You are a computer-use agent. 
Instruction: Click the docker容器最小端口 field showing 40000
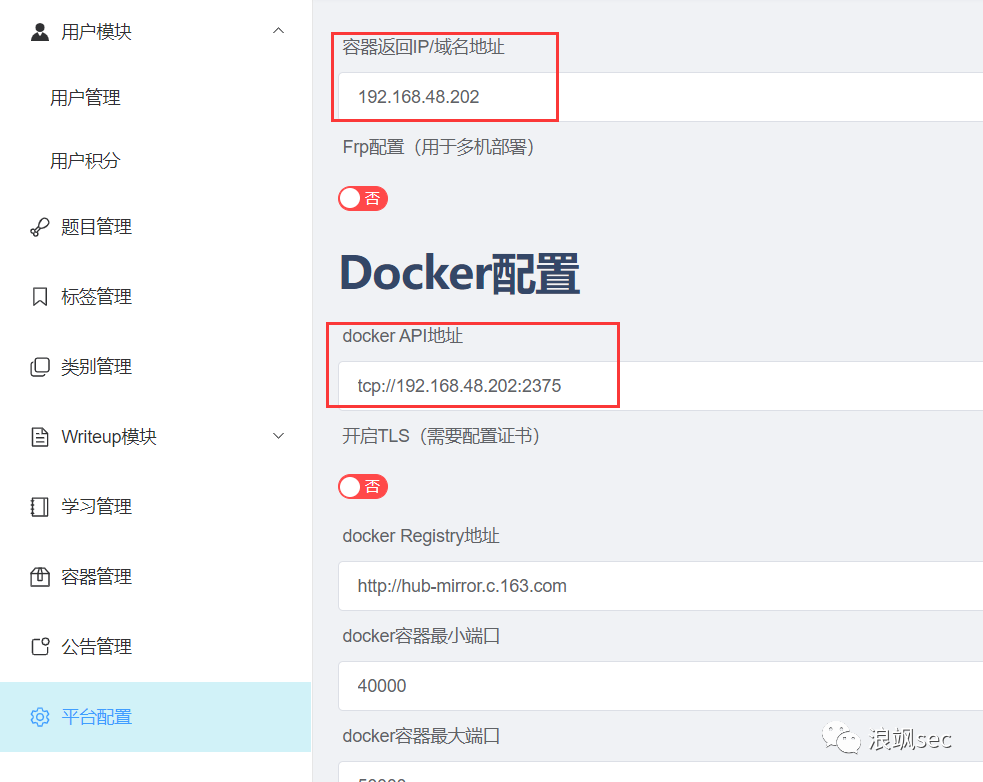point(661,686)
